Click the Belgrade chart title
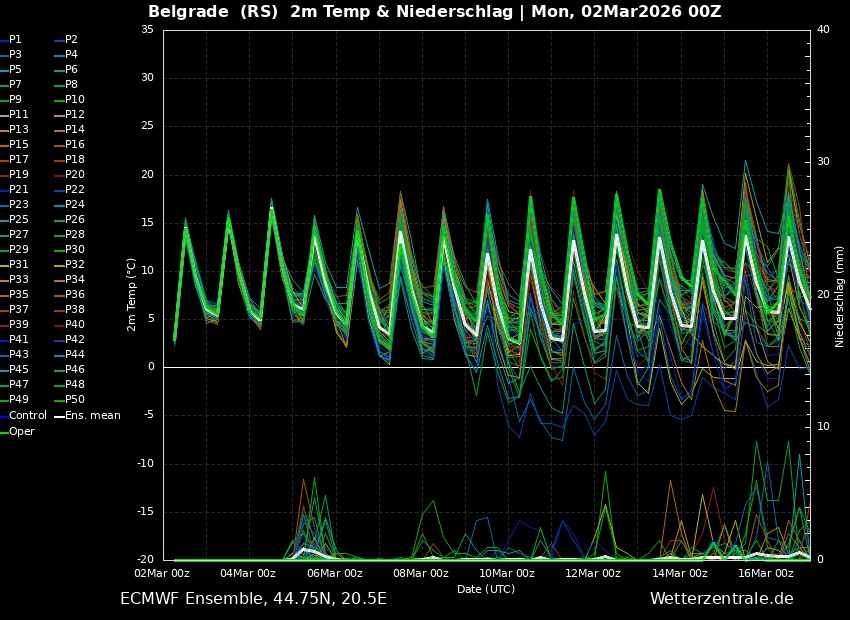The width and height of the screenshot is (850, 620). 434,12
